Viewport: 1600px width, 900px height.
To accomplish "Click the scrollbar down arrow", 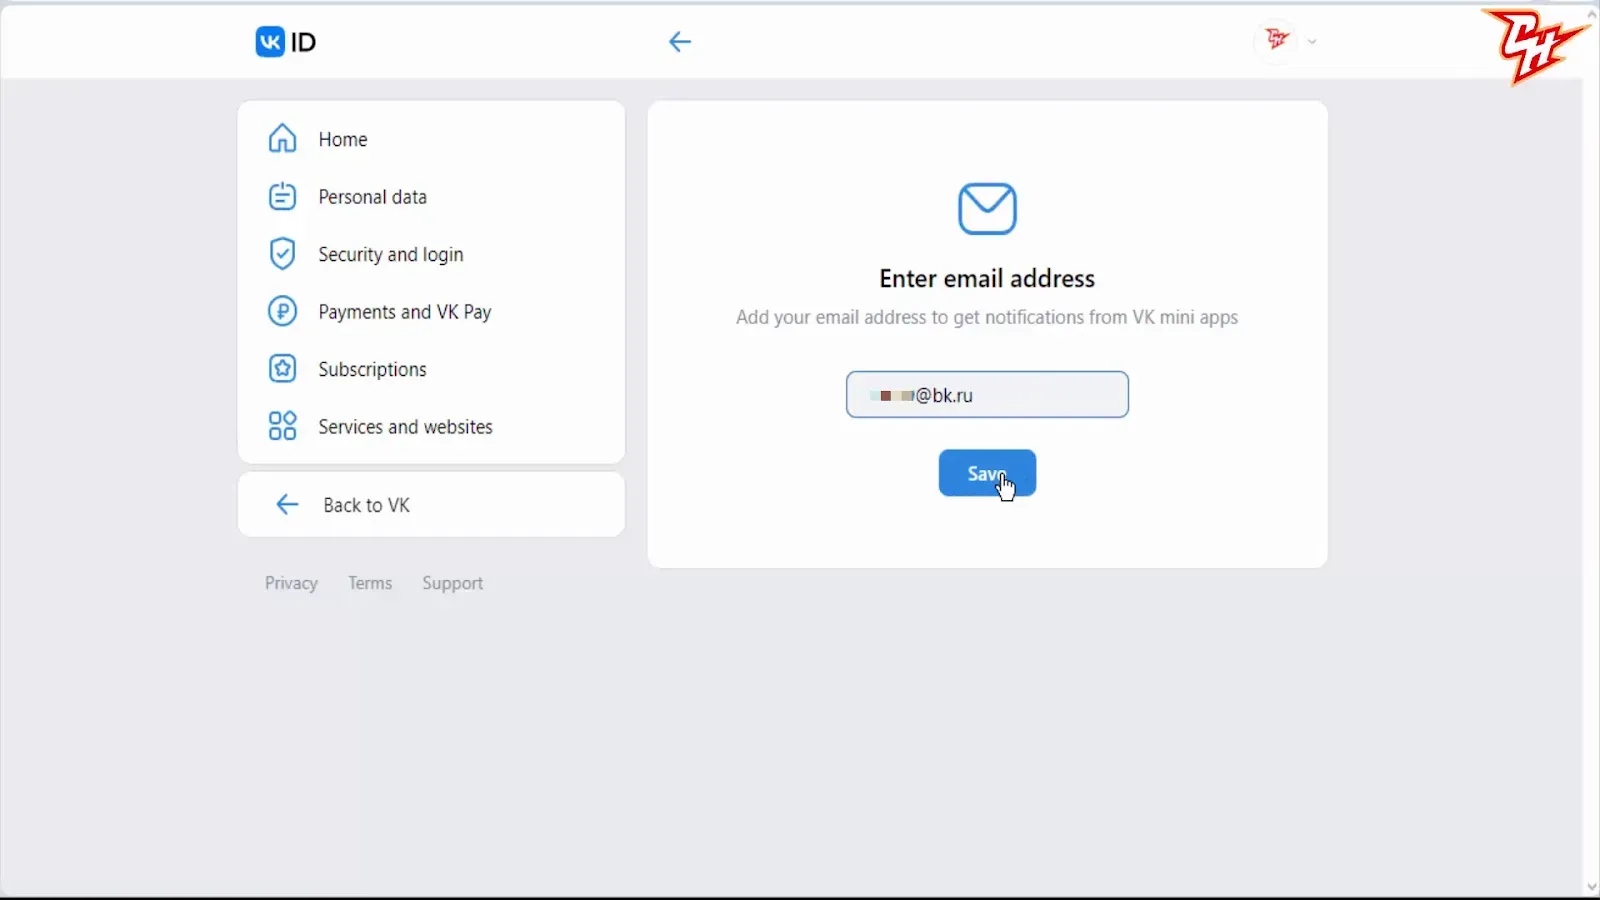I will pos(1591,888).
